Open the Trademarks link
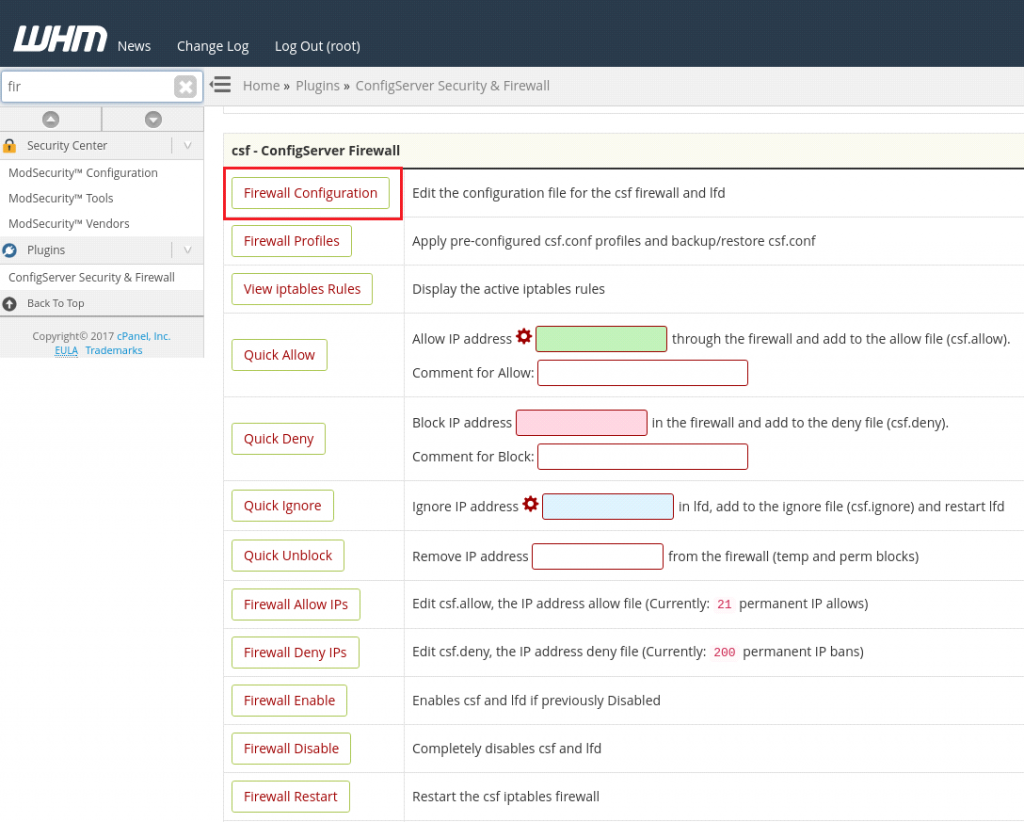The width and height of the screenshot is (1024, 822). 114,351
